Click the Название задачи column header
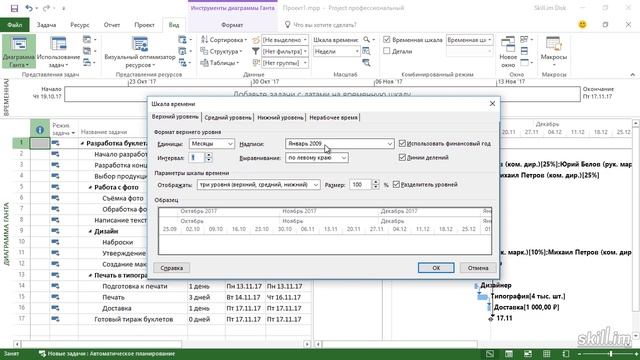Screen dimensions: 640x360 click(x=104, y=132)
